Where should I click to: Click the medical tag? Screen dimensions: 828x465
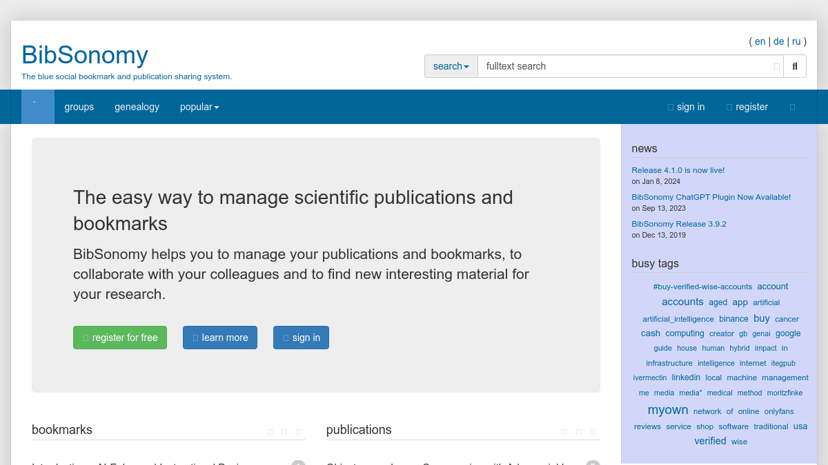click(719, 393)
